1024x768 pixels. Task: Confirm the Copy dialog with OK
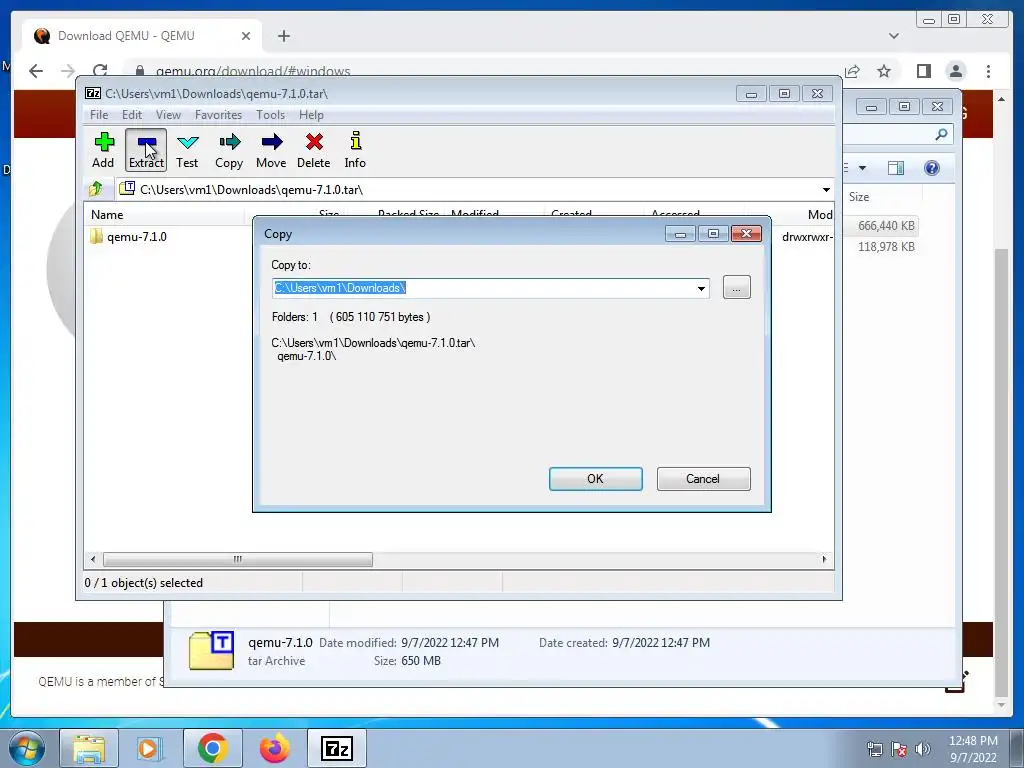(x=596, y=479)
